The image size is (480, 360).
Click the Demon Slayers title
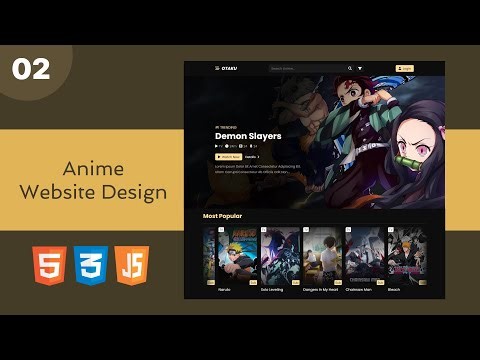click(248, 136)
